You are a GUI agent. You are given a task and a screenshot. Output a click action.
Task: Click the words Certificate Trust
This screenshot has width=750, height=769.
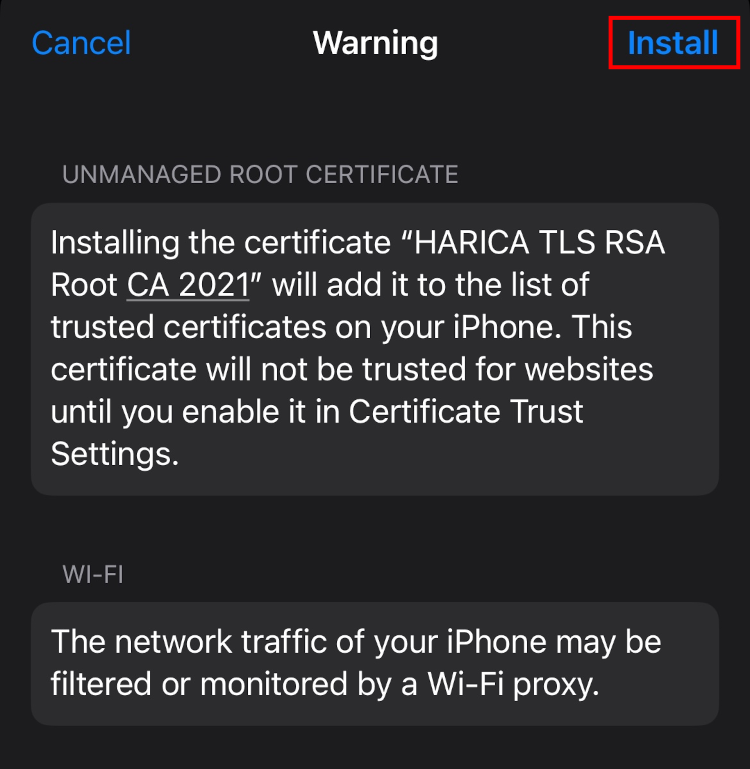466,411
